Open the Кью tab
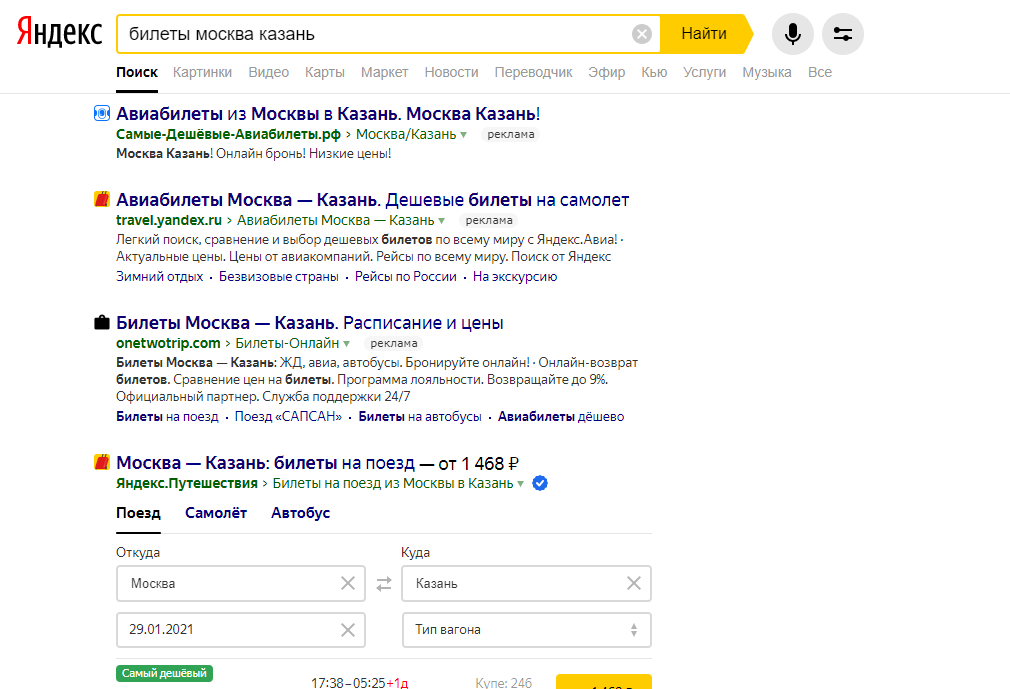1010x689 pixels. pos(654,72)
